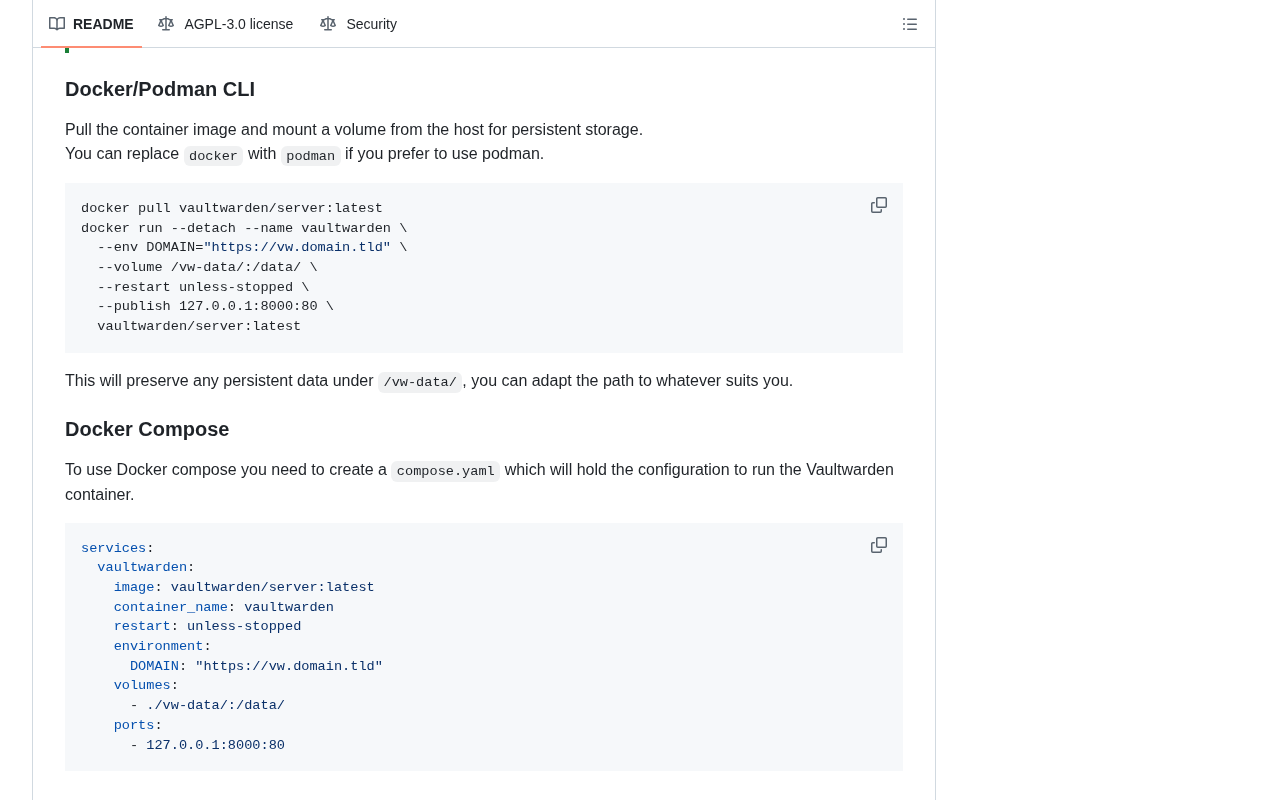
Task: Click the 'environment:' key in the YAML
Action: tap(162, 647)
